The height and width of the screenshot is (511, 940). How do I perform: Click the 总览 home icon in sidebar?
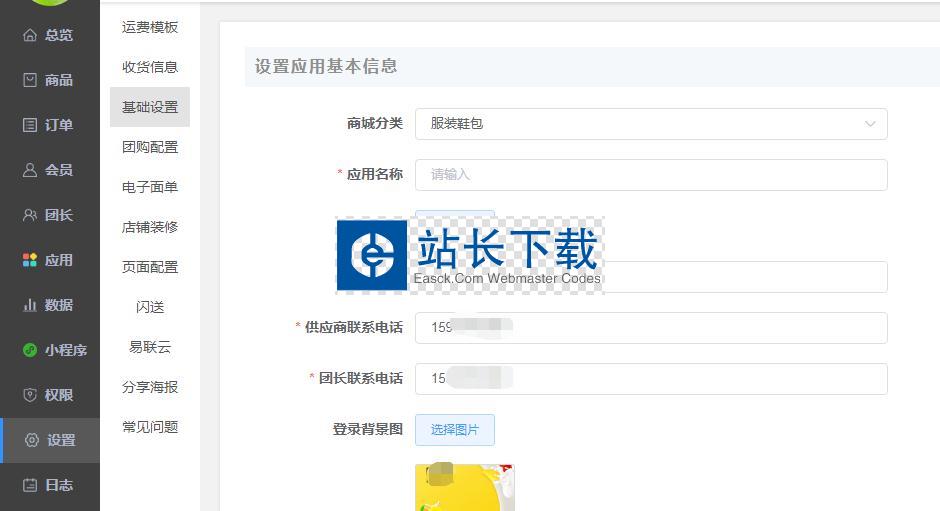point(30,35)
